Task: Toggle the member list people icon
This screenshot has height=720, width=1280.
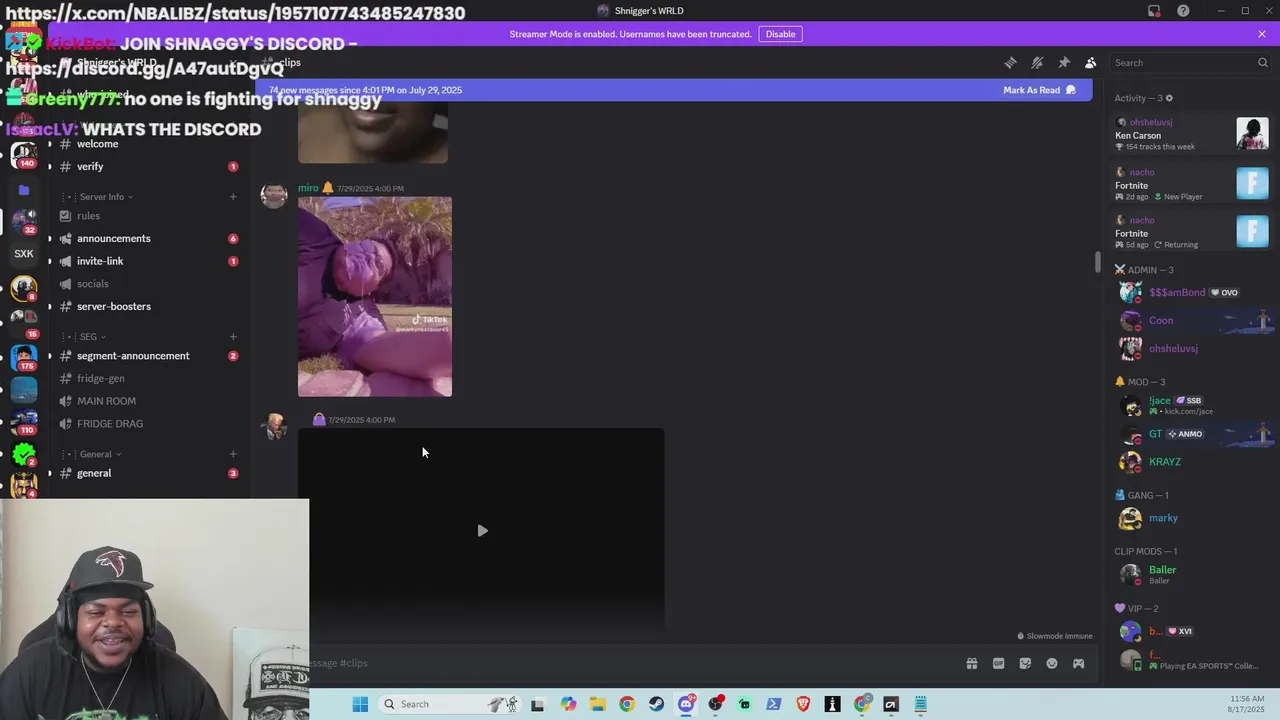Action: coord(1091,63)
